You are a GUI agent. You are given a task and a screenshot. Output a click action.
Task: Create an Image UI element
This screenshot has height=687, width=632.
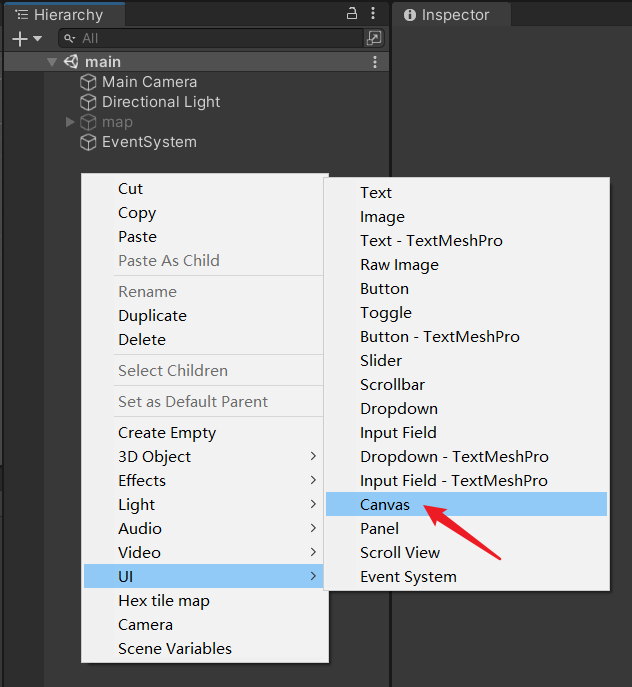(466, 217)
